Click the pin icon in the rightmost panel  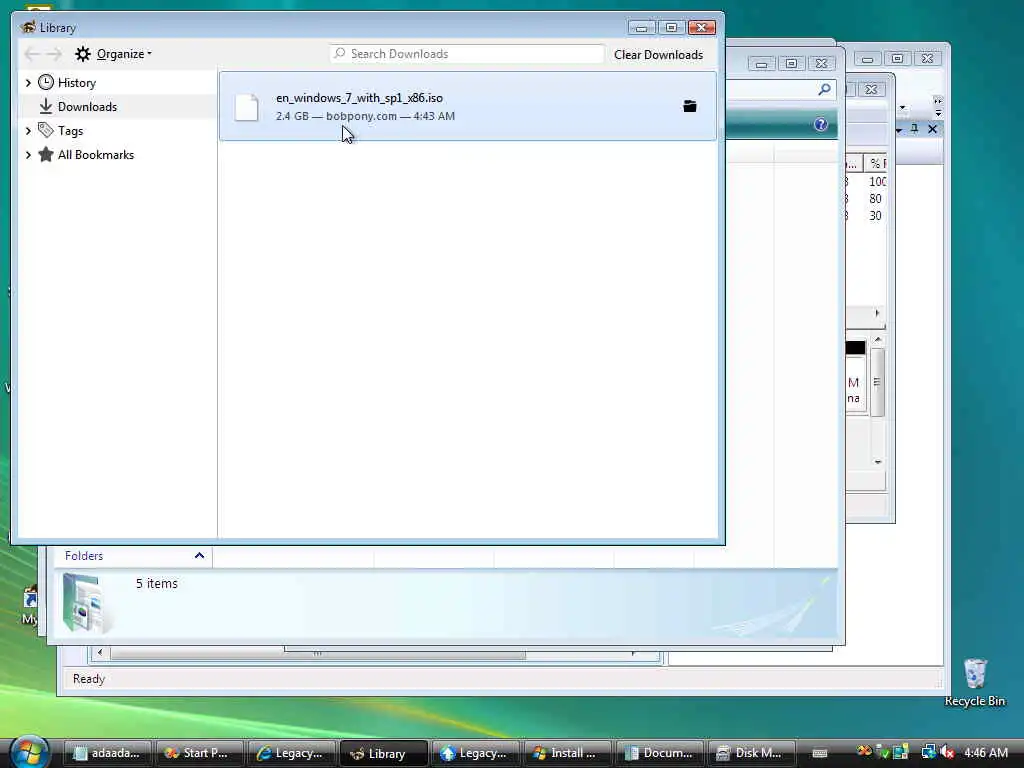(914, 129)
